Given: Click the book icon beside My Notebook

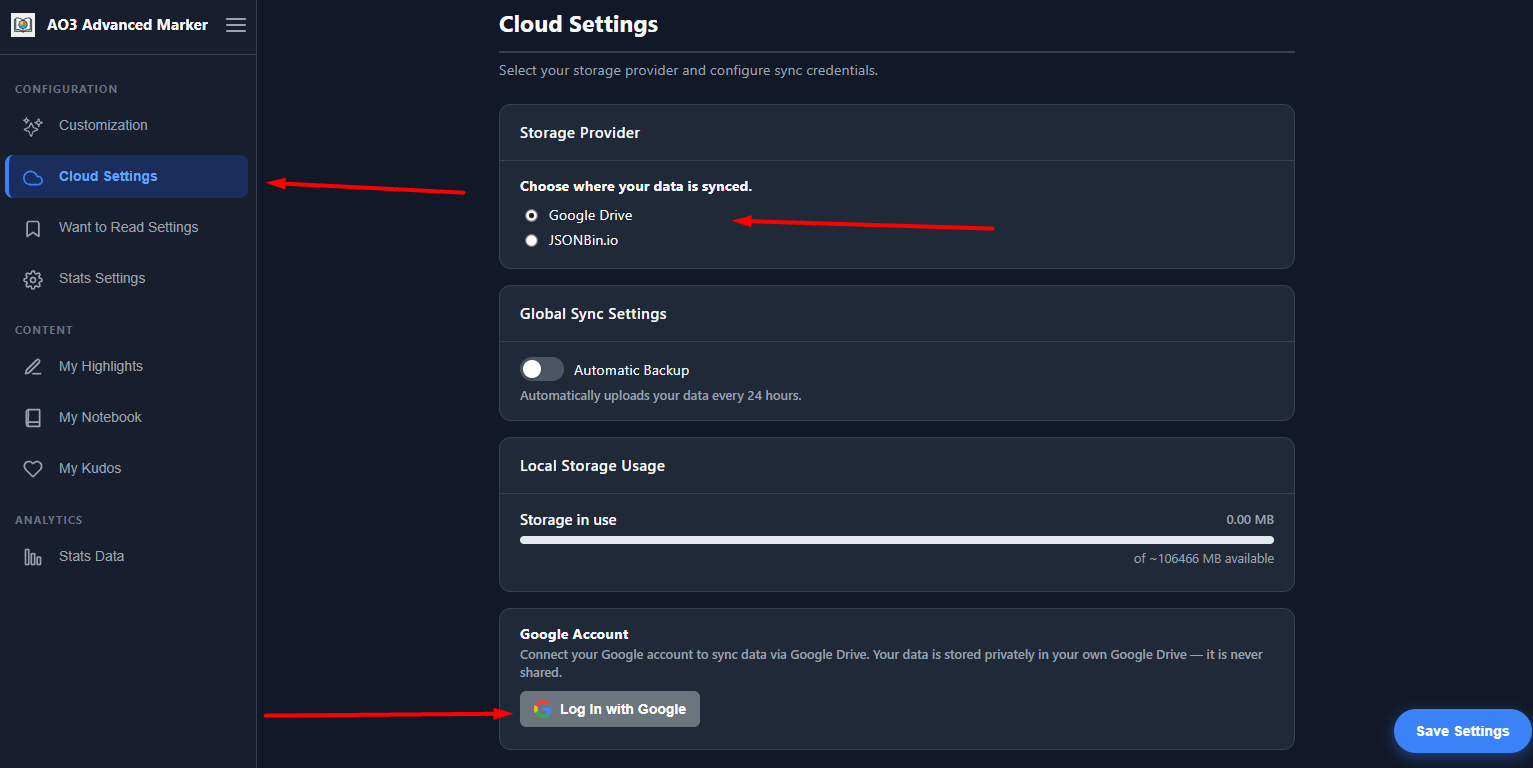Looking at the screenshot, I should coord(33,418).
